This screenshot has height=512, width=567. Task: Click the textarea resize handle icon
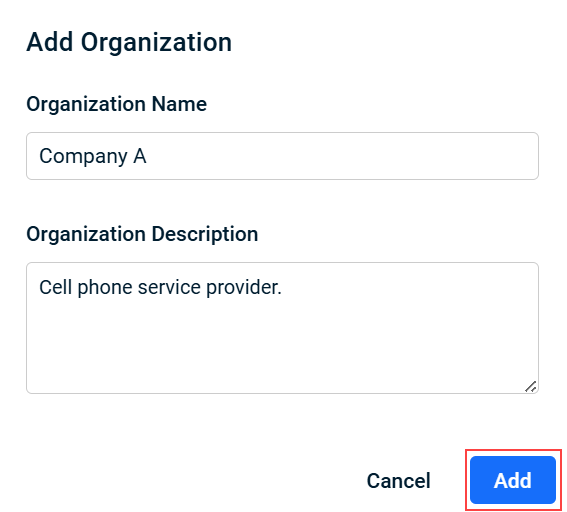(530, 387)
